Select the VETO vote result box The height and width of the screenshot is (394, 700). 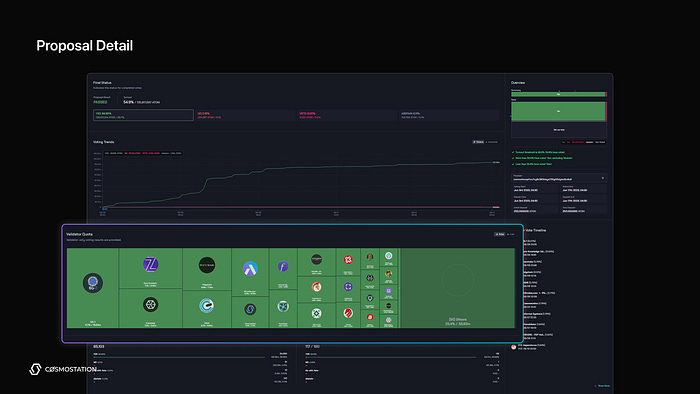point(347,115)
